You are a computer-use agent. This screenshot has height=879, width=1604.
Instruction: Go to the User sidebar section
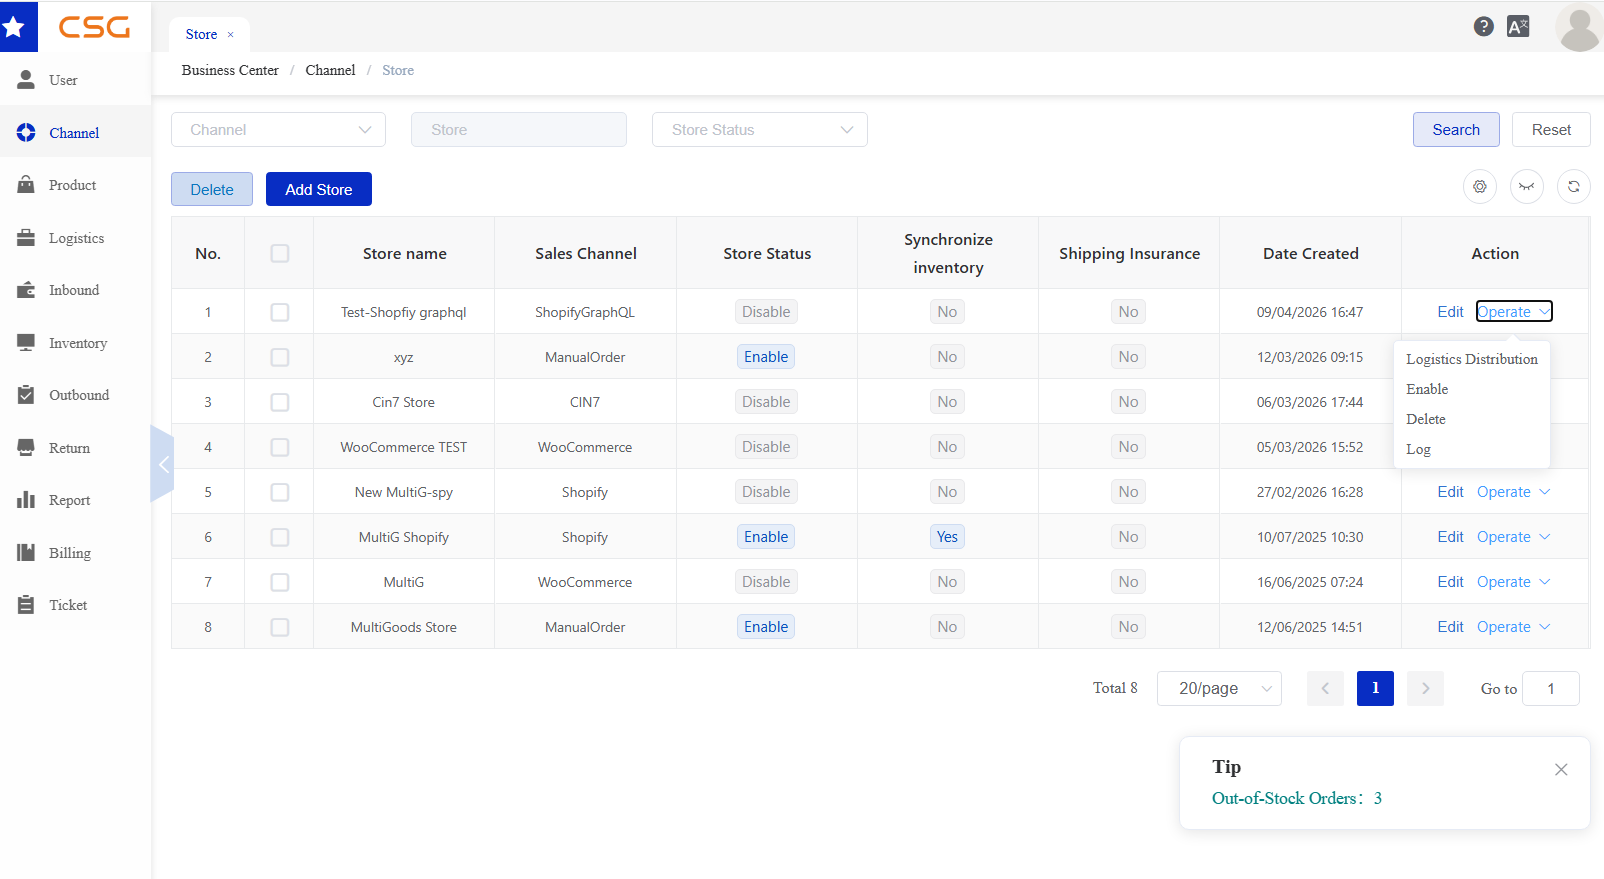point(76,80)
